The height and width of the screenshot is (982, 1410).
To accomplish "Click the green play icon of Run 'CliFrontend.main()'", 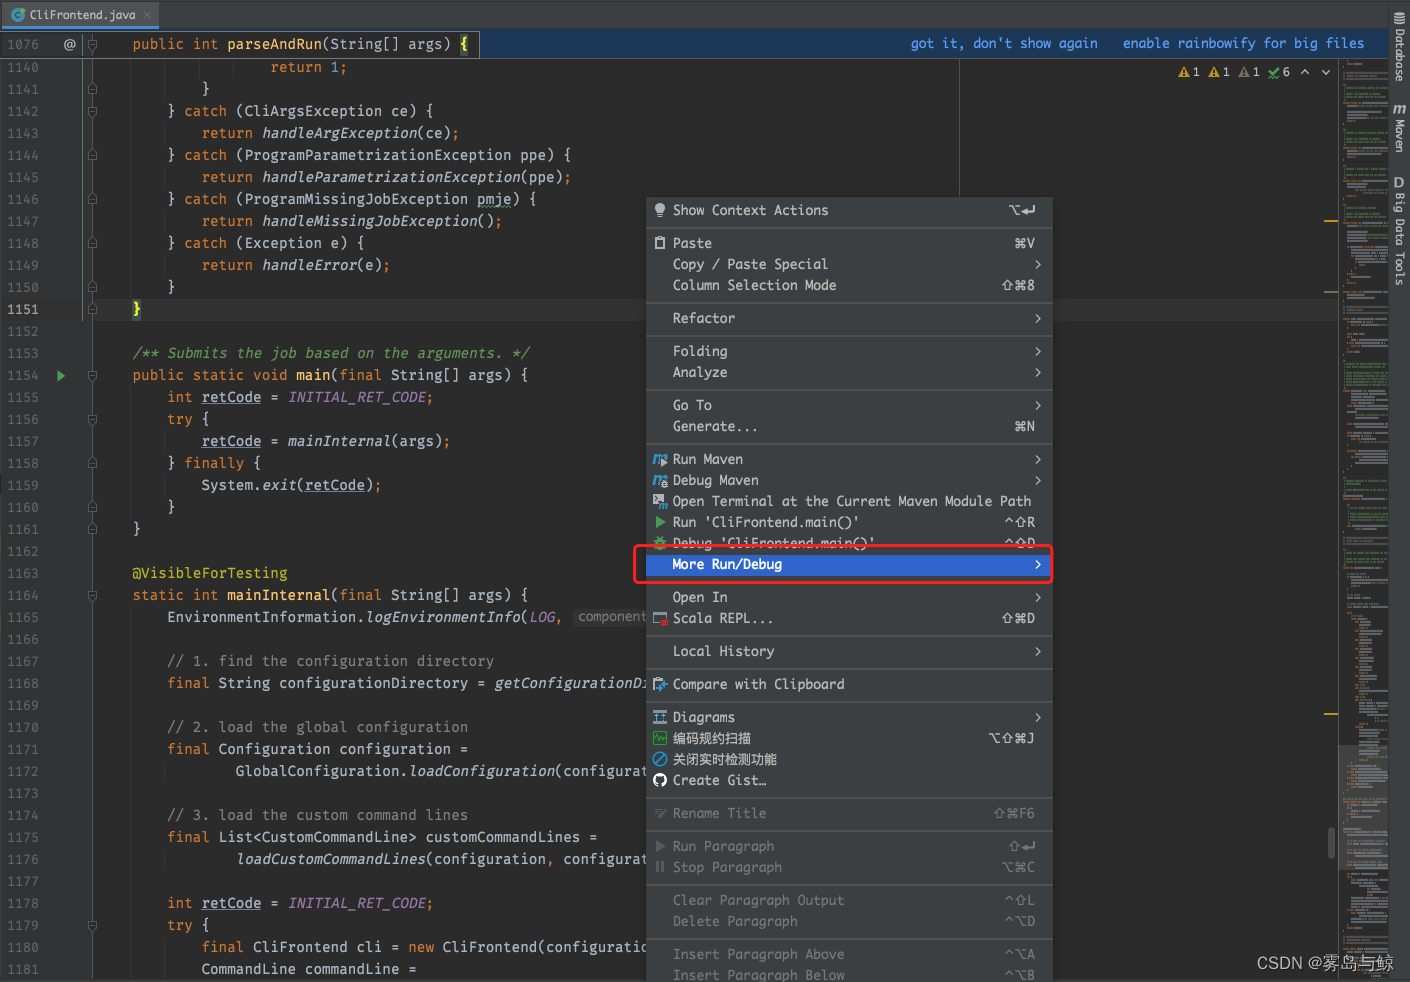I will pos(660,522).
